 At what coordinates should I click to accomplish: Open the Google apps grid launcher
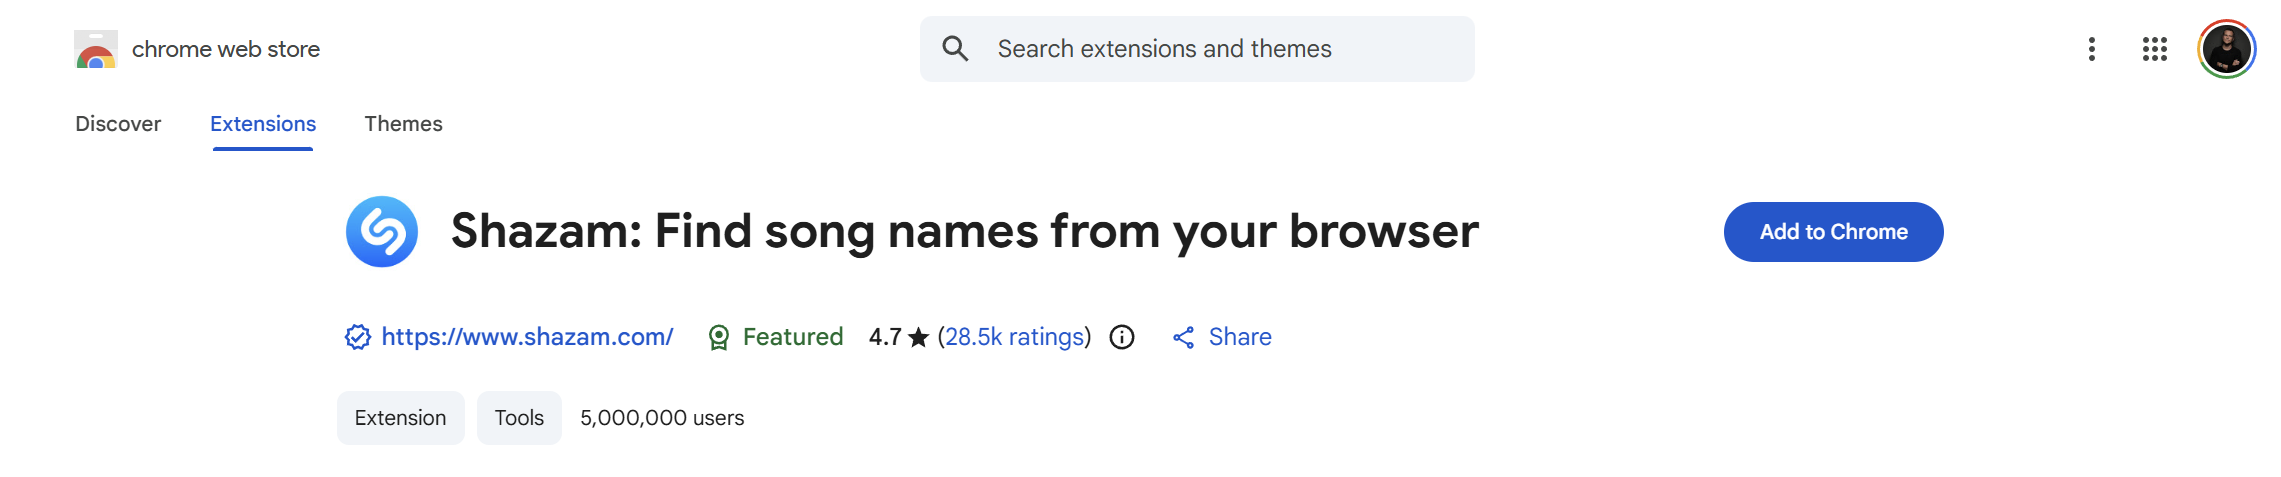click(x=2154, y=49)
